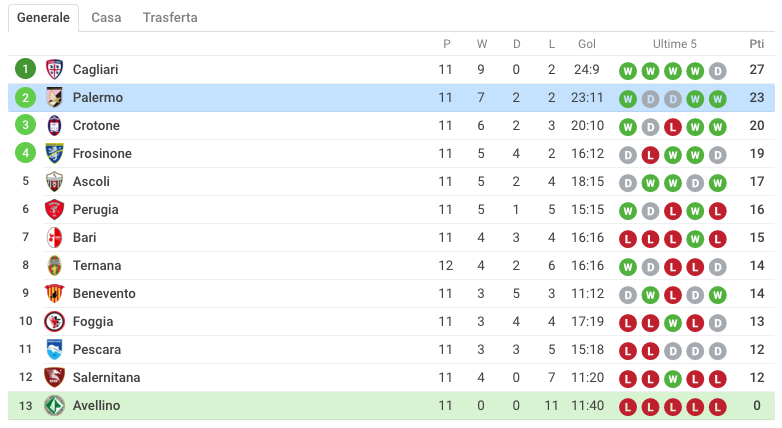Image resolution: width=782 pixels, height=428 pixels.
Task: Open the Crotone team badge
Action: [54, 125]
